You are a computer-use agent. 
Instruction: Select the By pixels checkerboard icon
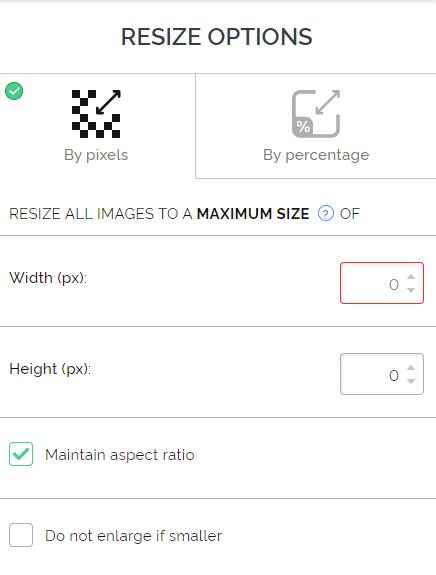pyautogui.click(x=96, y=114)
